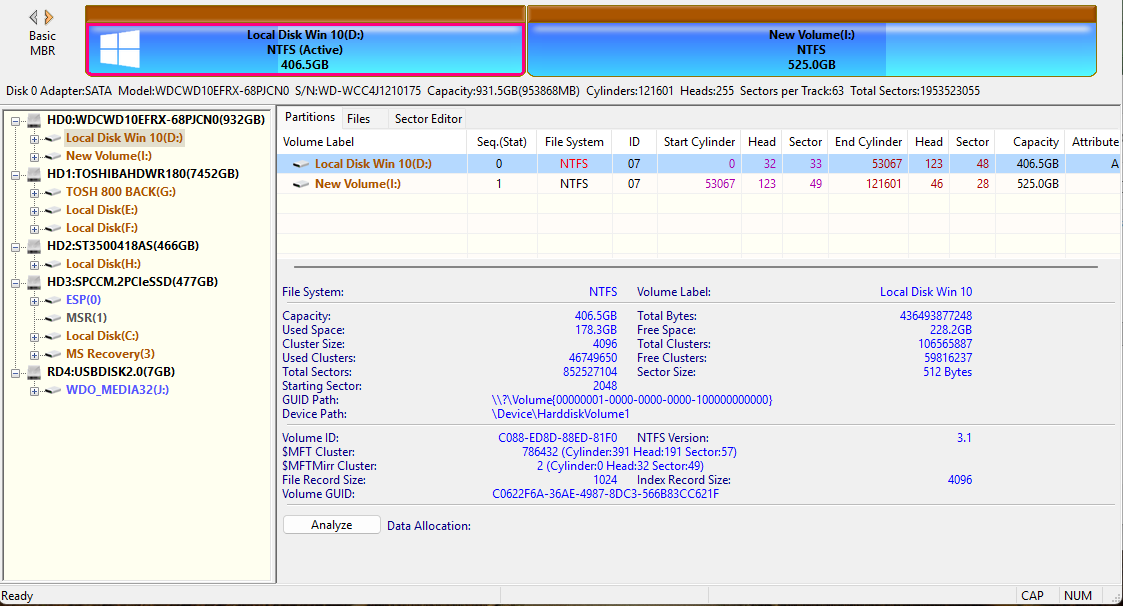This screenshot has height=606, width=1123.
Task: Expand New Volume(I:) tree node
Action: coord(34,156)
